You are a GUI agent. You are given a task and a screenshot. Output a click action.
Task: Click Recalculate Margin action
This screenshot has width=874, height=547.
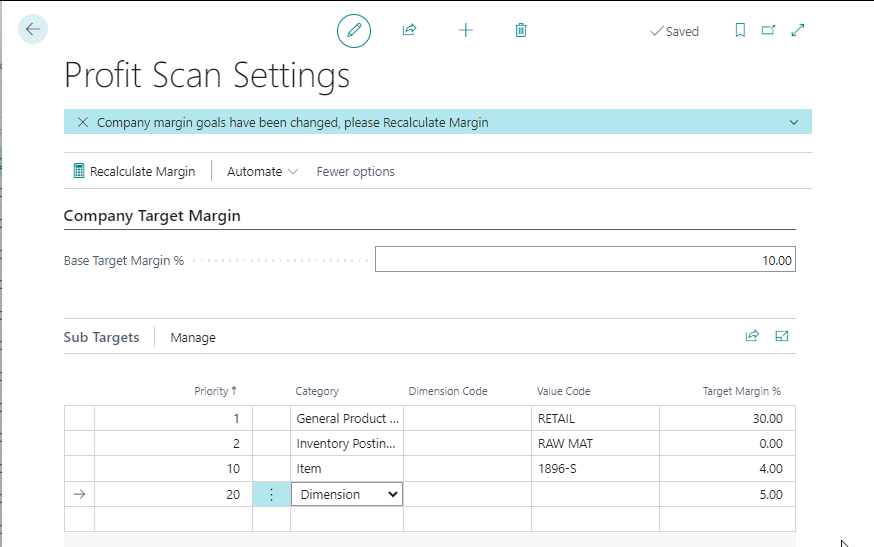134,171
